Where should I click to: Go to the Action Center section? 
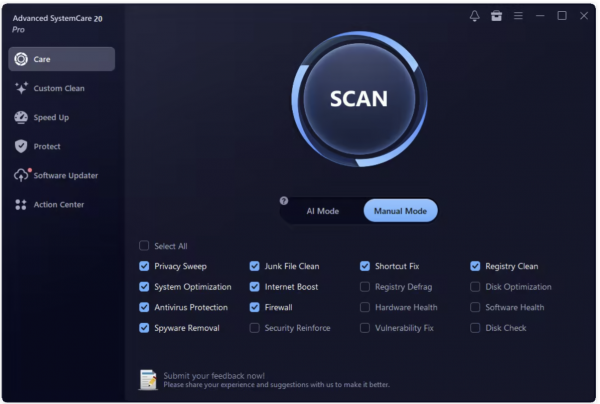pyautogui.click(x=59, y=205)
